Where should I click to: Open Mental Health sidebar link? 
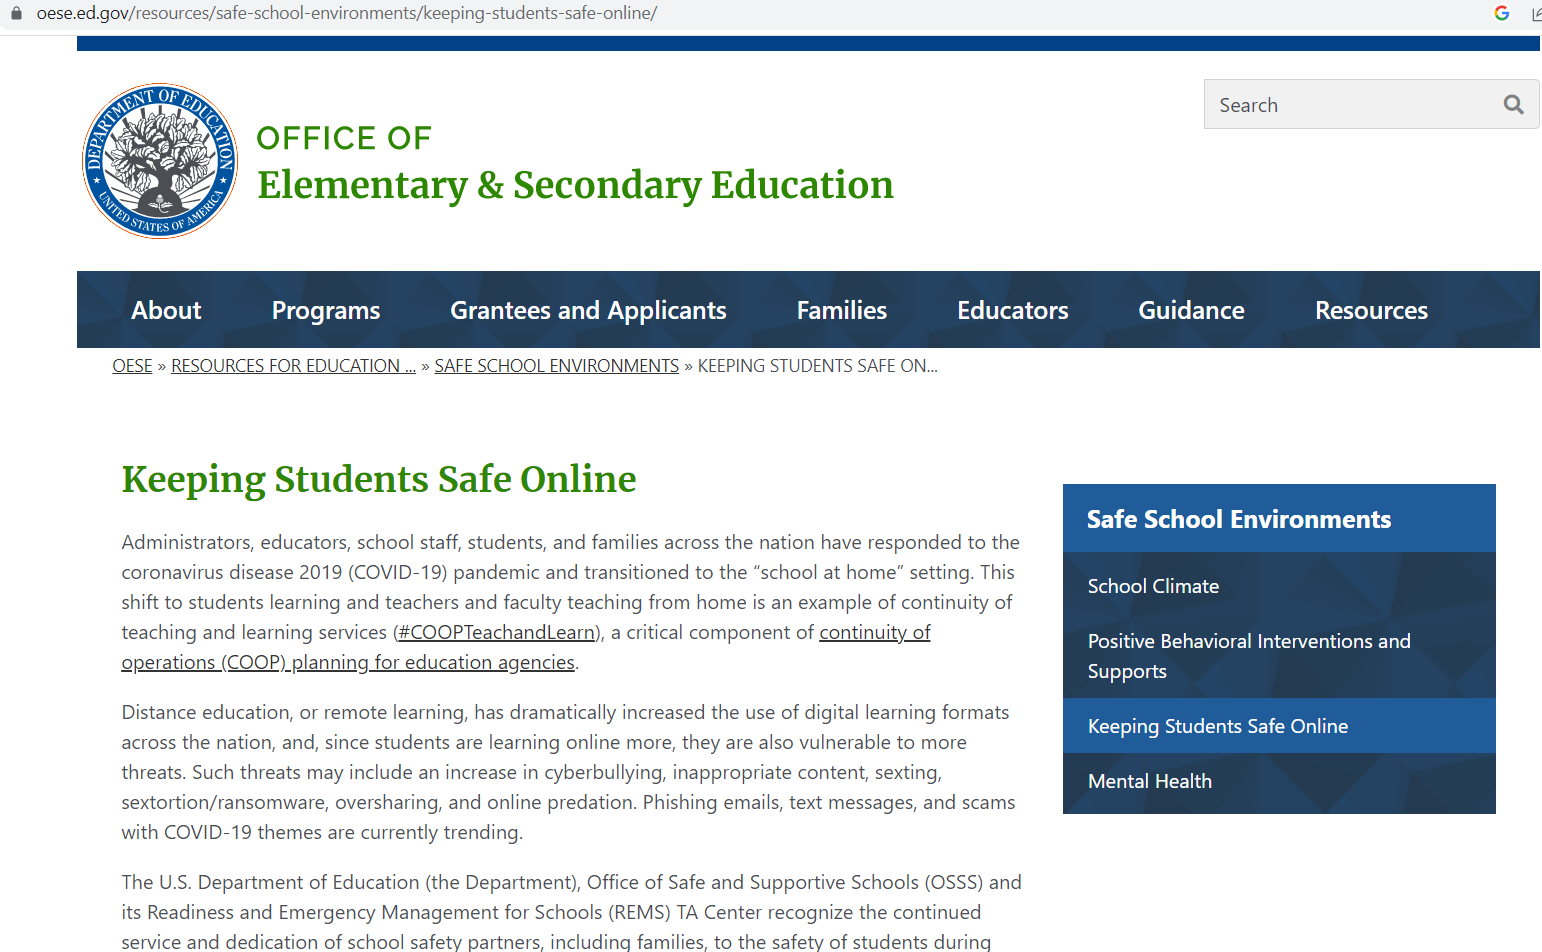tap(1149, 782)
